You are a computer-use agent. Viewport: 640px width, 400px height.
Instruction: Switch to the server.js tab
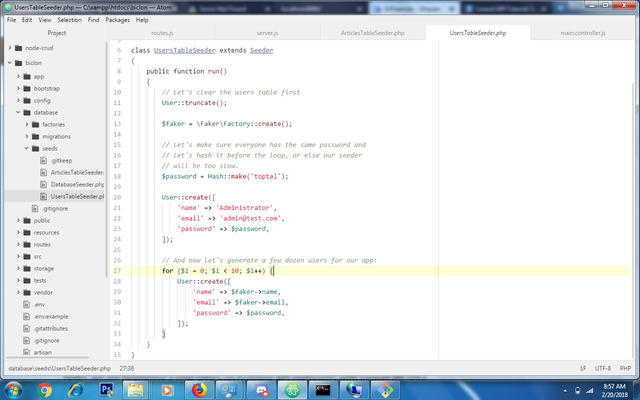pyautogui.click(x=267, y=33)
